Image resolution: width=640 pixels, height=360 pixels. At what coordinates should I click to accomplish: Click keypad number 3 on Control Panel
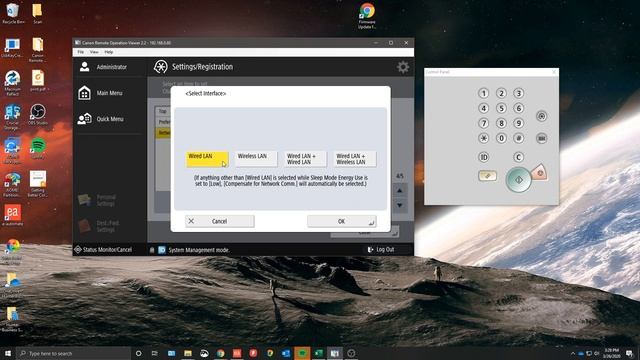tap(518, 93)
